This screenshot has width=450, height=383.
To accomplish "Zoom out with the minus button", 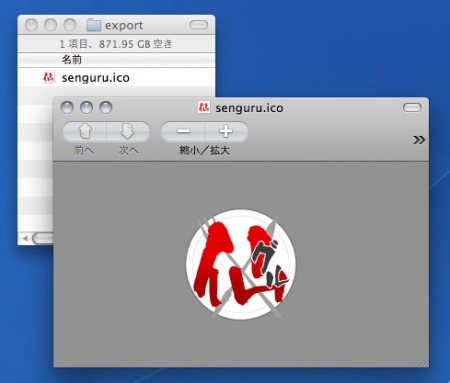I will [183, 131].
